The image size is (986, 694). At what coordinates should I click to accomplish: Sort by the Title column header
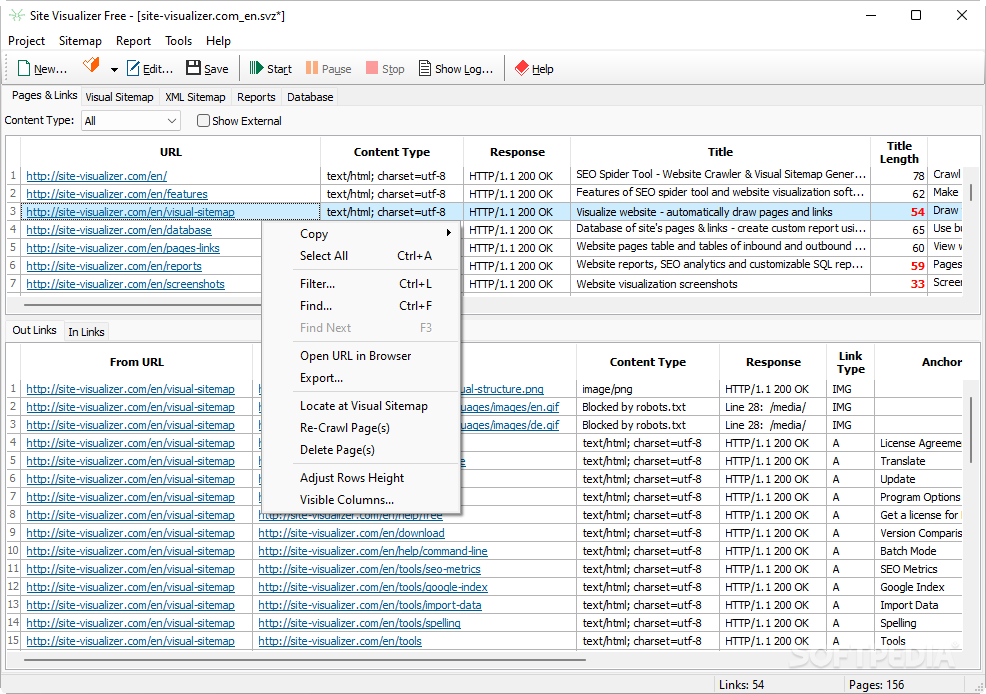(x=720, y=152)
